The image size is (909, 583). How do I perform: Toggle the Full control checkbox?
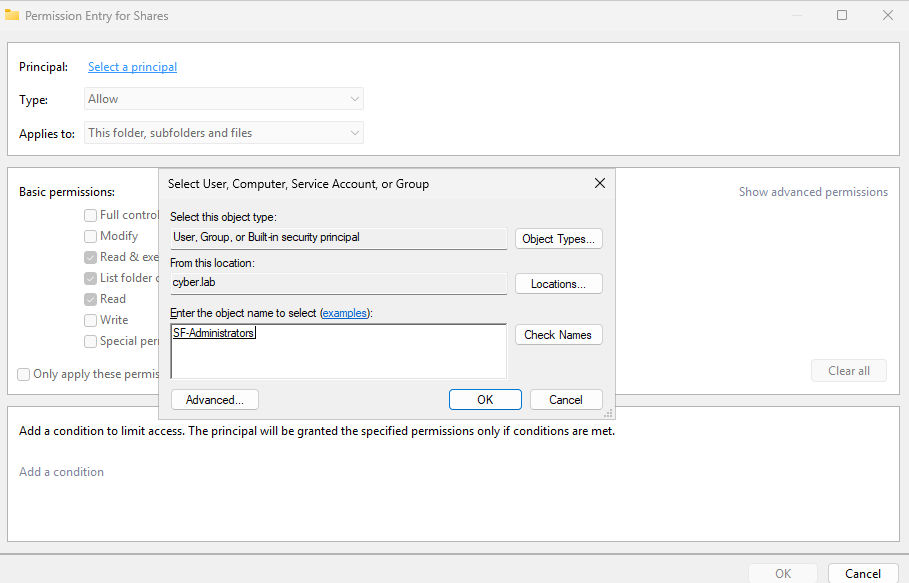91,215
